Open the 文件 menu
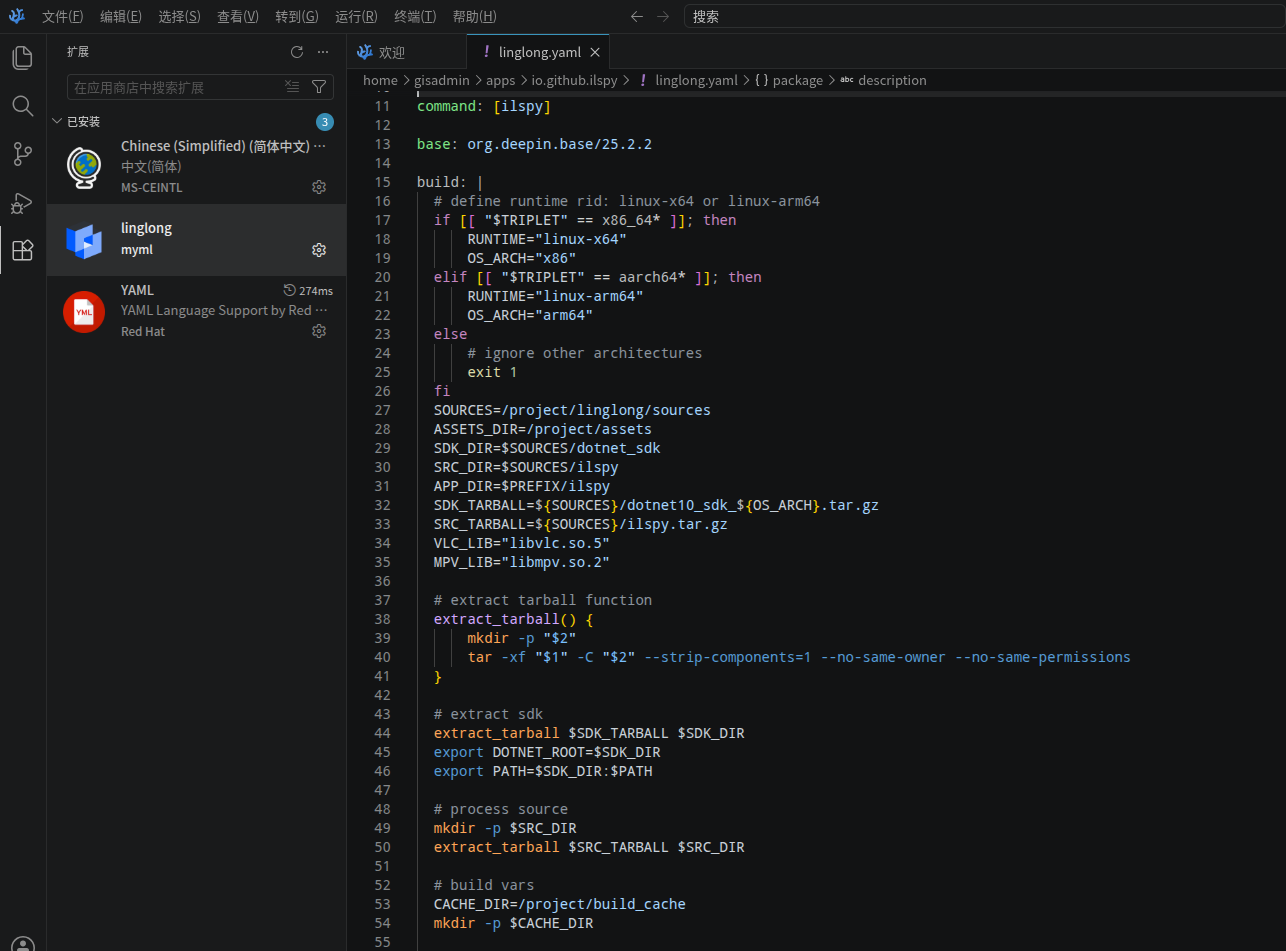 (x=63, y=16)
